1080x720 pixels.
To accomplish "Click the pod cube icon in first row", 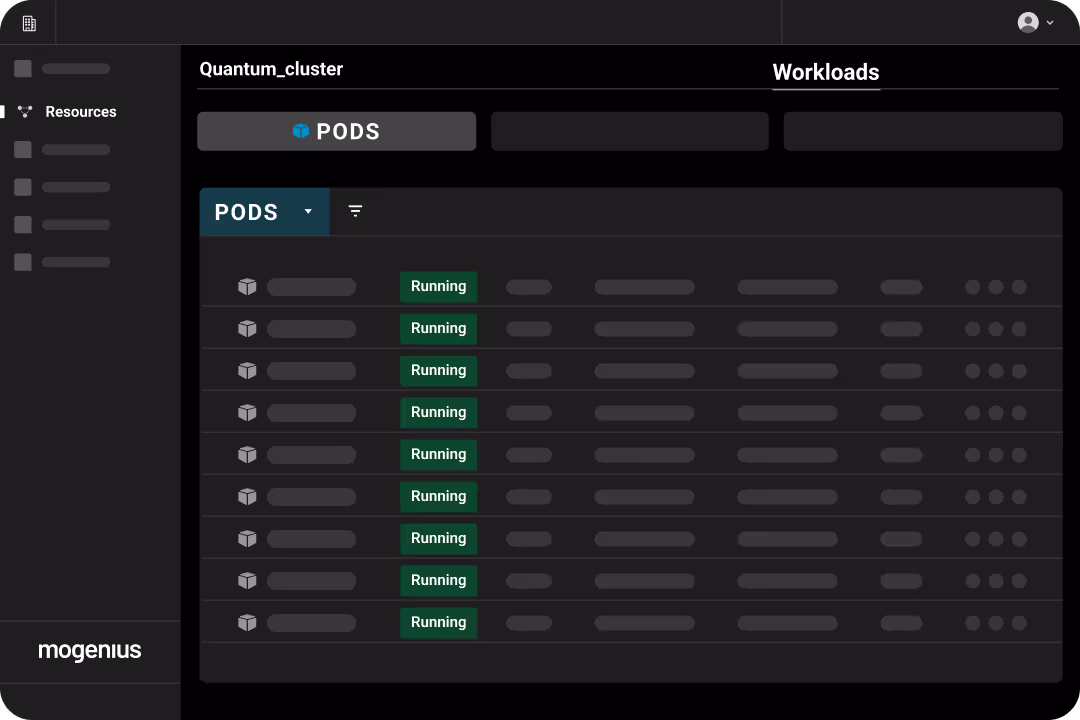I will pos(247,287).
